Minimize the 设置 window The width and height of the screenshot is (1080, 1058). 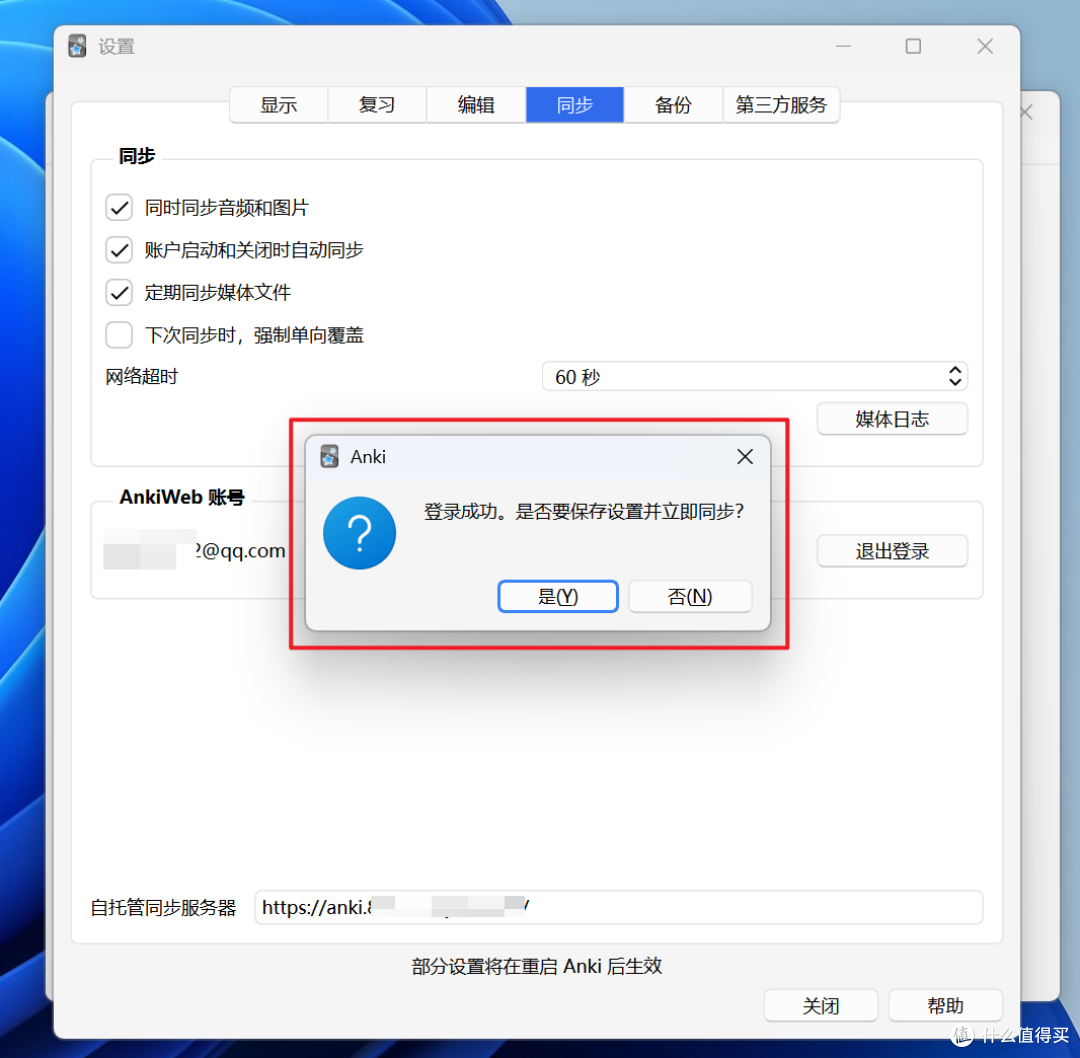pos(843,46)
